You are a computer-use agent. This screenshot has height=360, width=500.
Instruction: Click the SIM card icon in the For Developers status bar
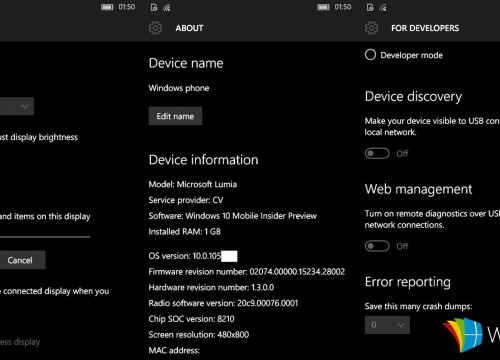pyautogui.click(x=370, y=7)
